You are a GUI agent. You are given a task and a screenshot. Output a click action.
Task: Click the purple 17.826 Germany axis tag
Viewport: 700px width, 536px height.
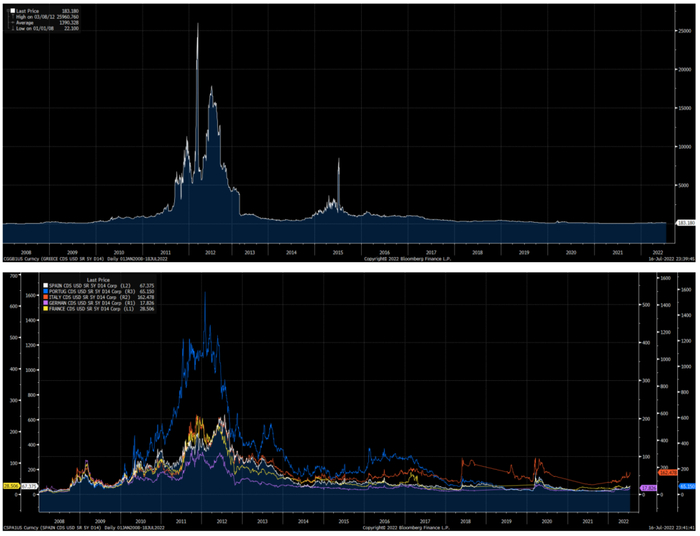648,488
